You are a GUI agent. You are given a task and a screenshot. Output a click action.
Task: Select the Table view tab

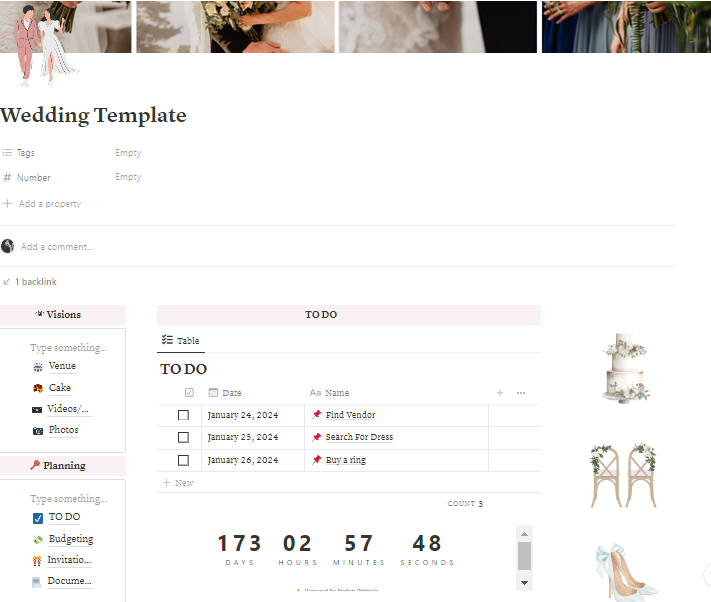(180, 340)
